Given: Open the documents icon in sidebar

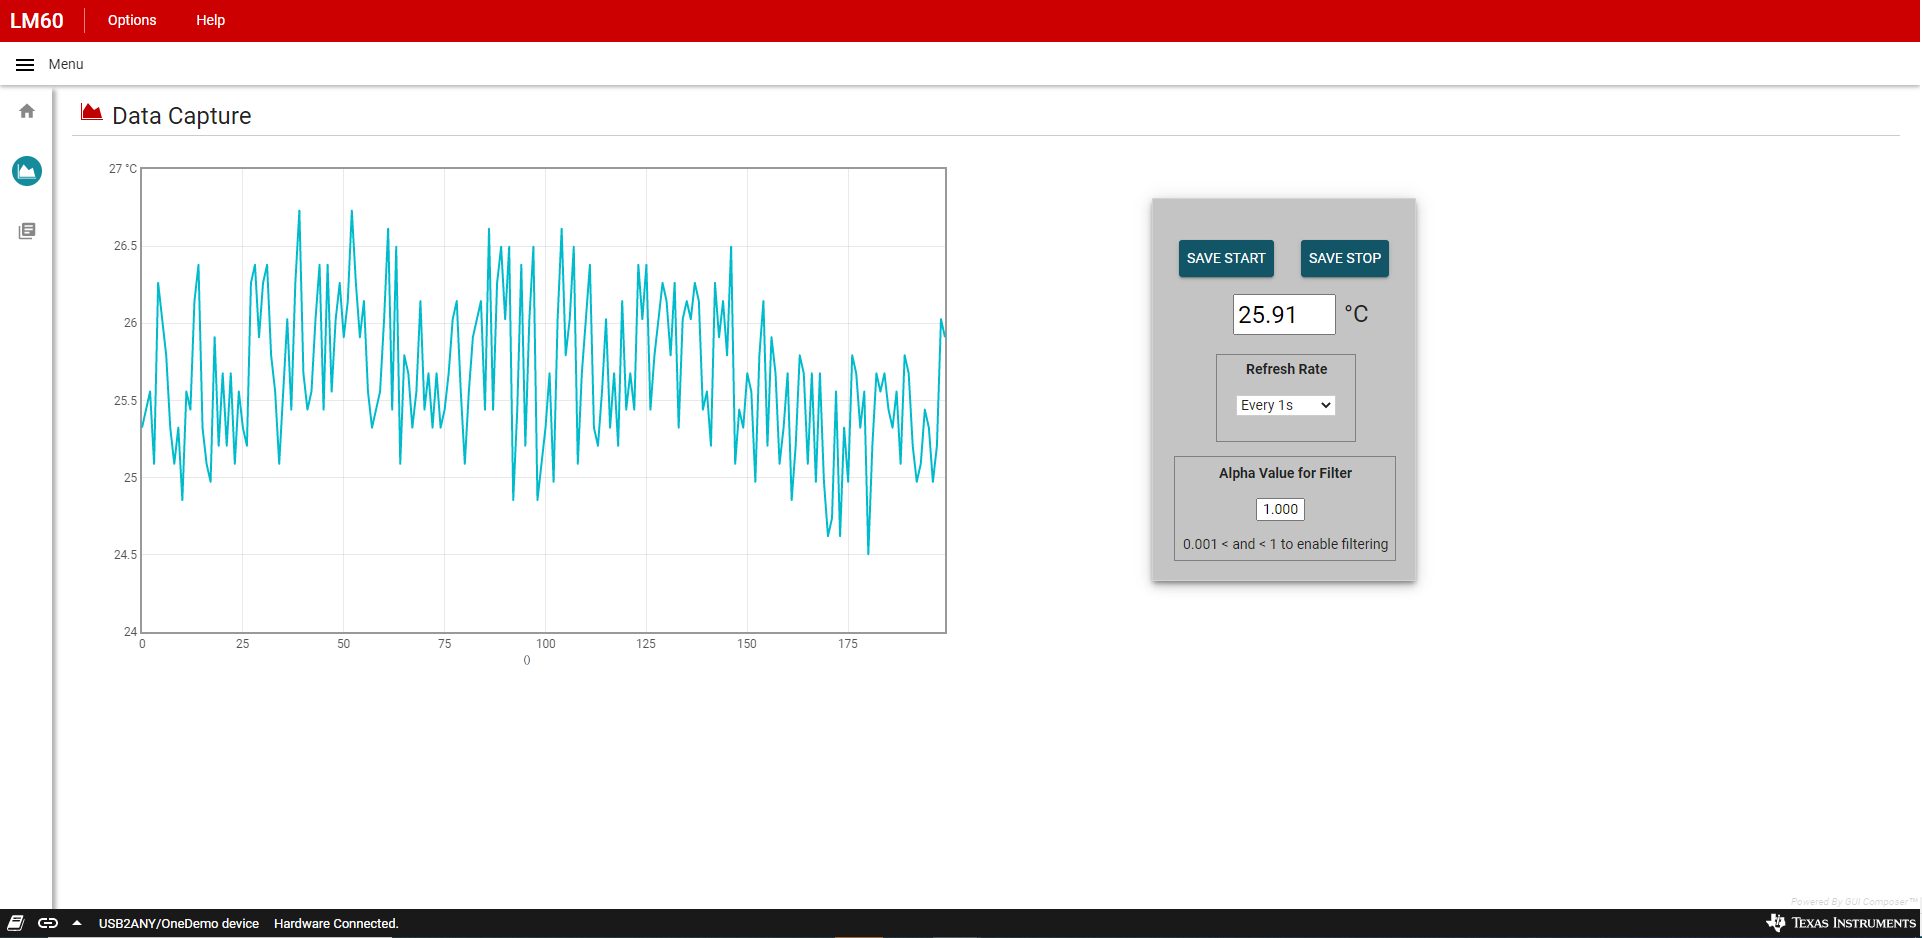Looking at the screenshot, I should 27,231.
